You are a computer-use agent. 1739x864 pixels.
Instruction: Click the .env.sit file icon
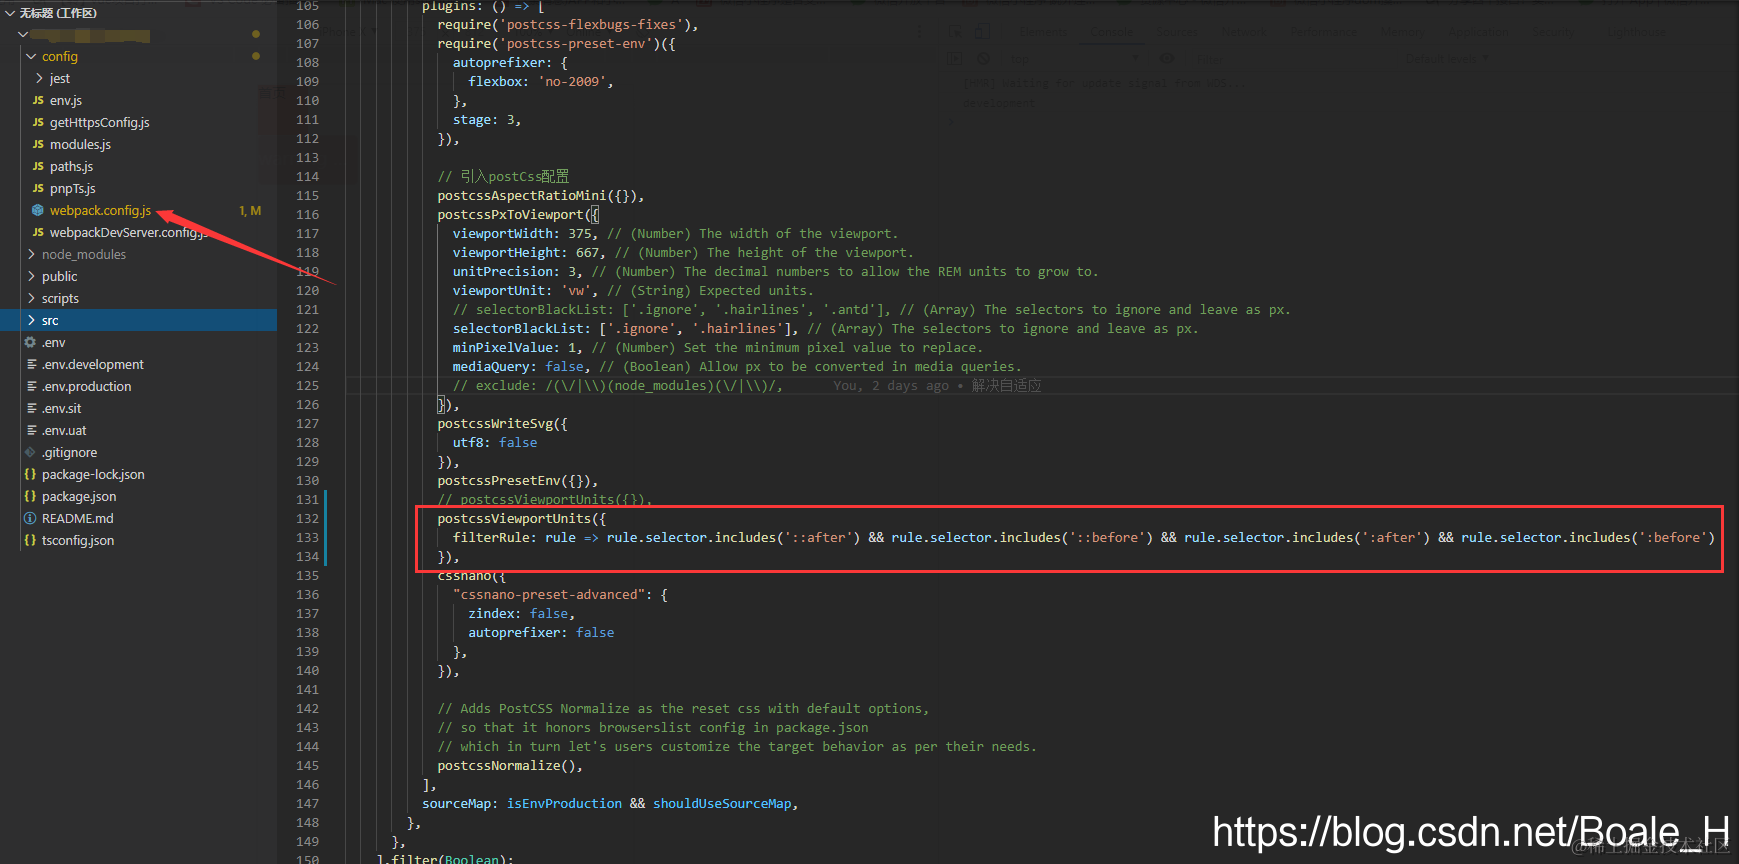(x=31, y=408)
